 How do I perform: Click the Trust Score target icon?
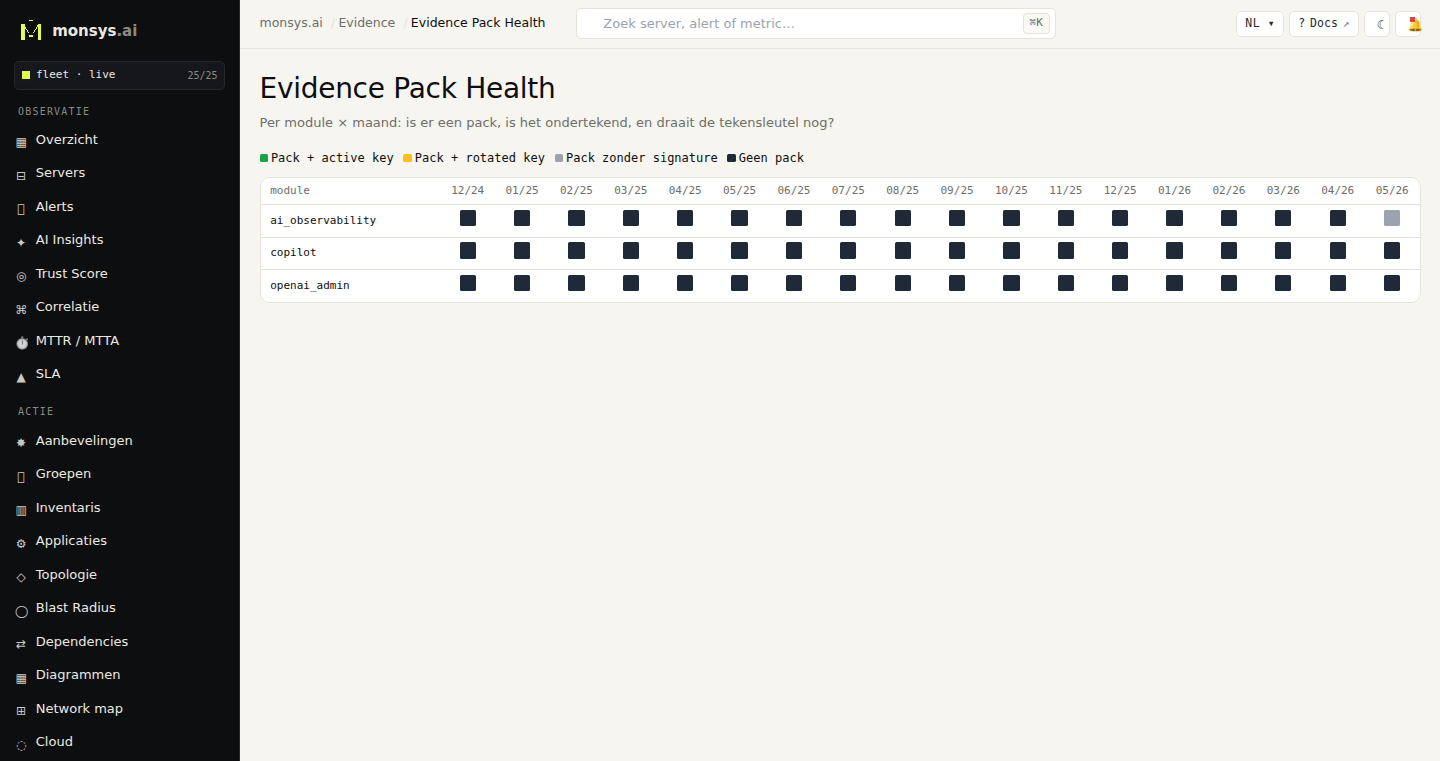[x=21, y=275]
